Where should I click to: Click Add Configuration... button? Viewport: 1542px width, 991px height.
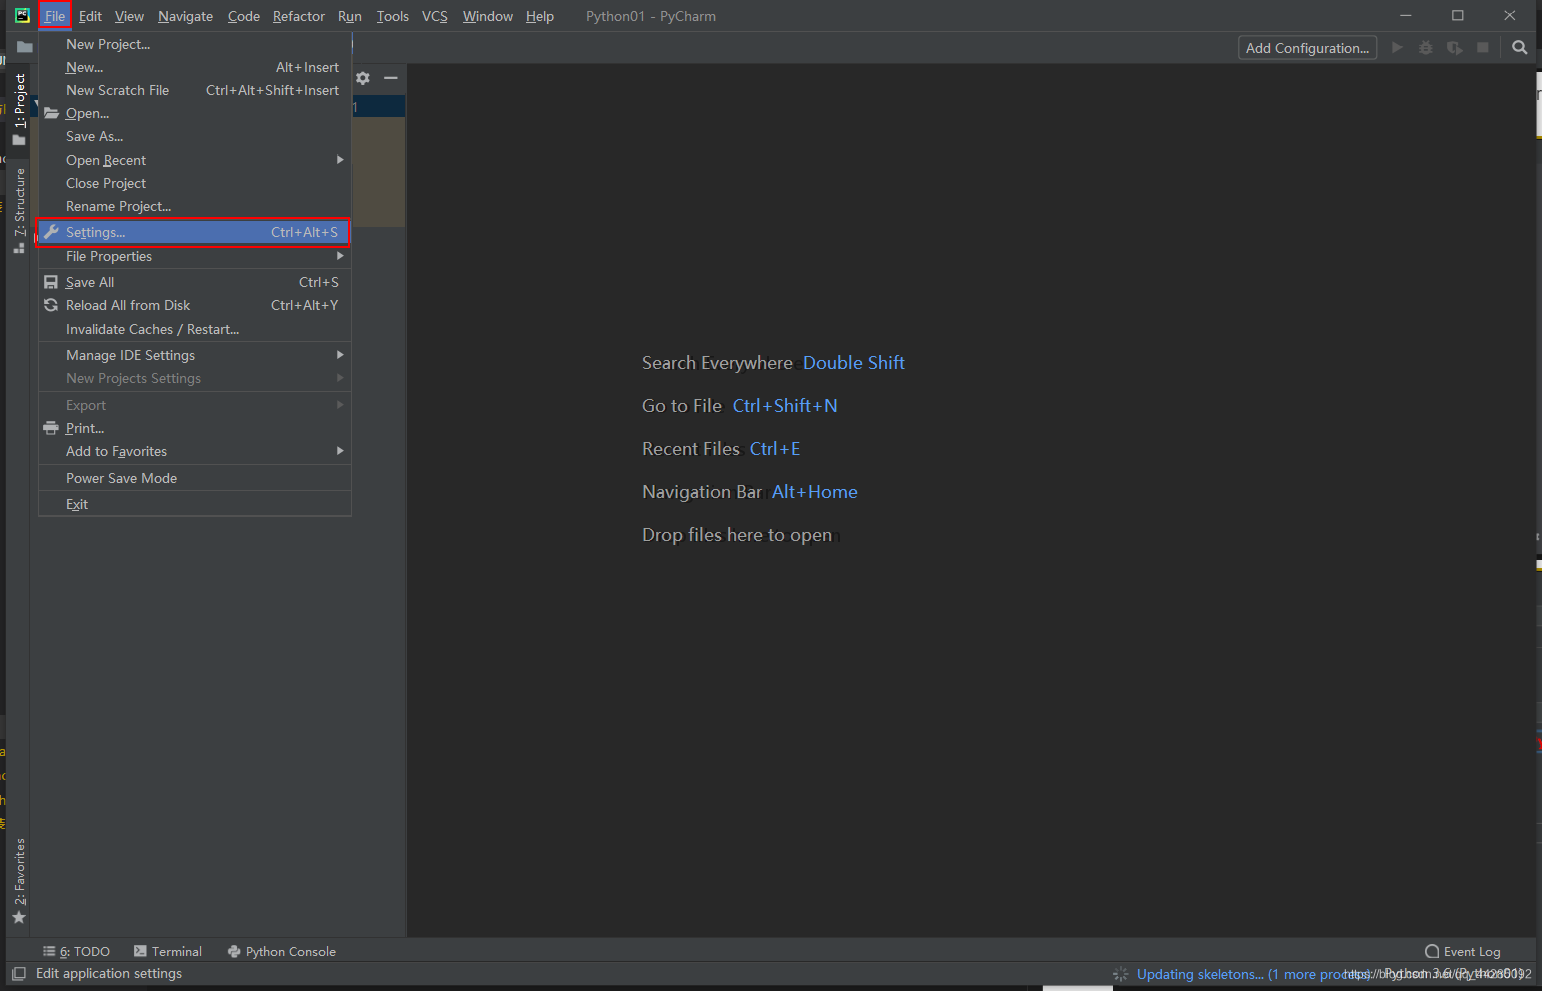pos(1307,48)
